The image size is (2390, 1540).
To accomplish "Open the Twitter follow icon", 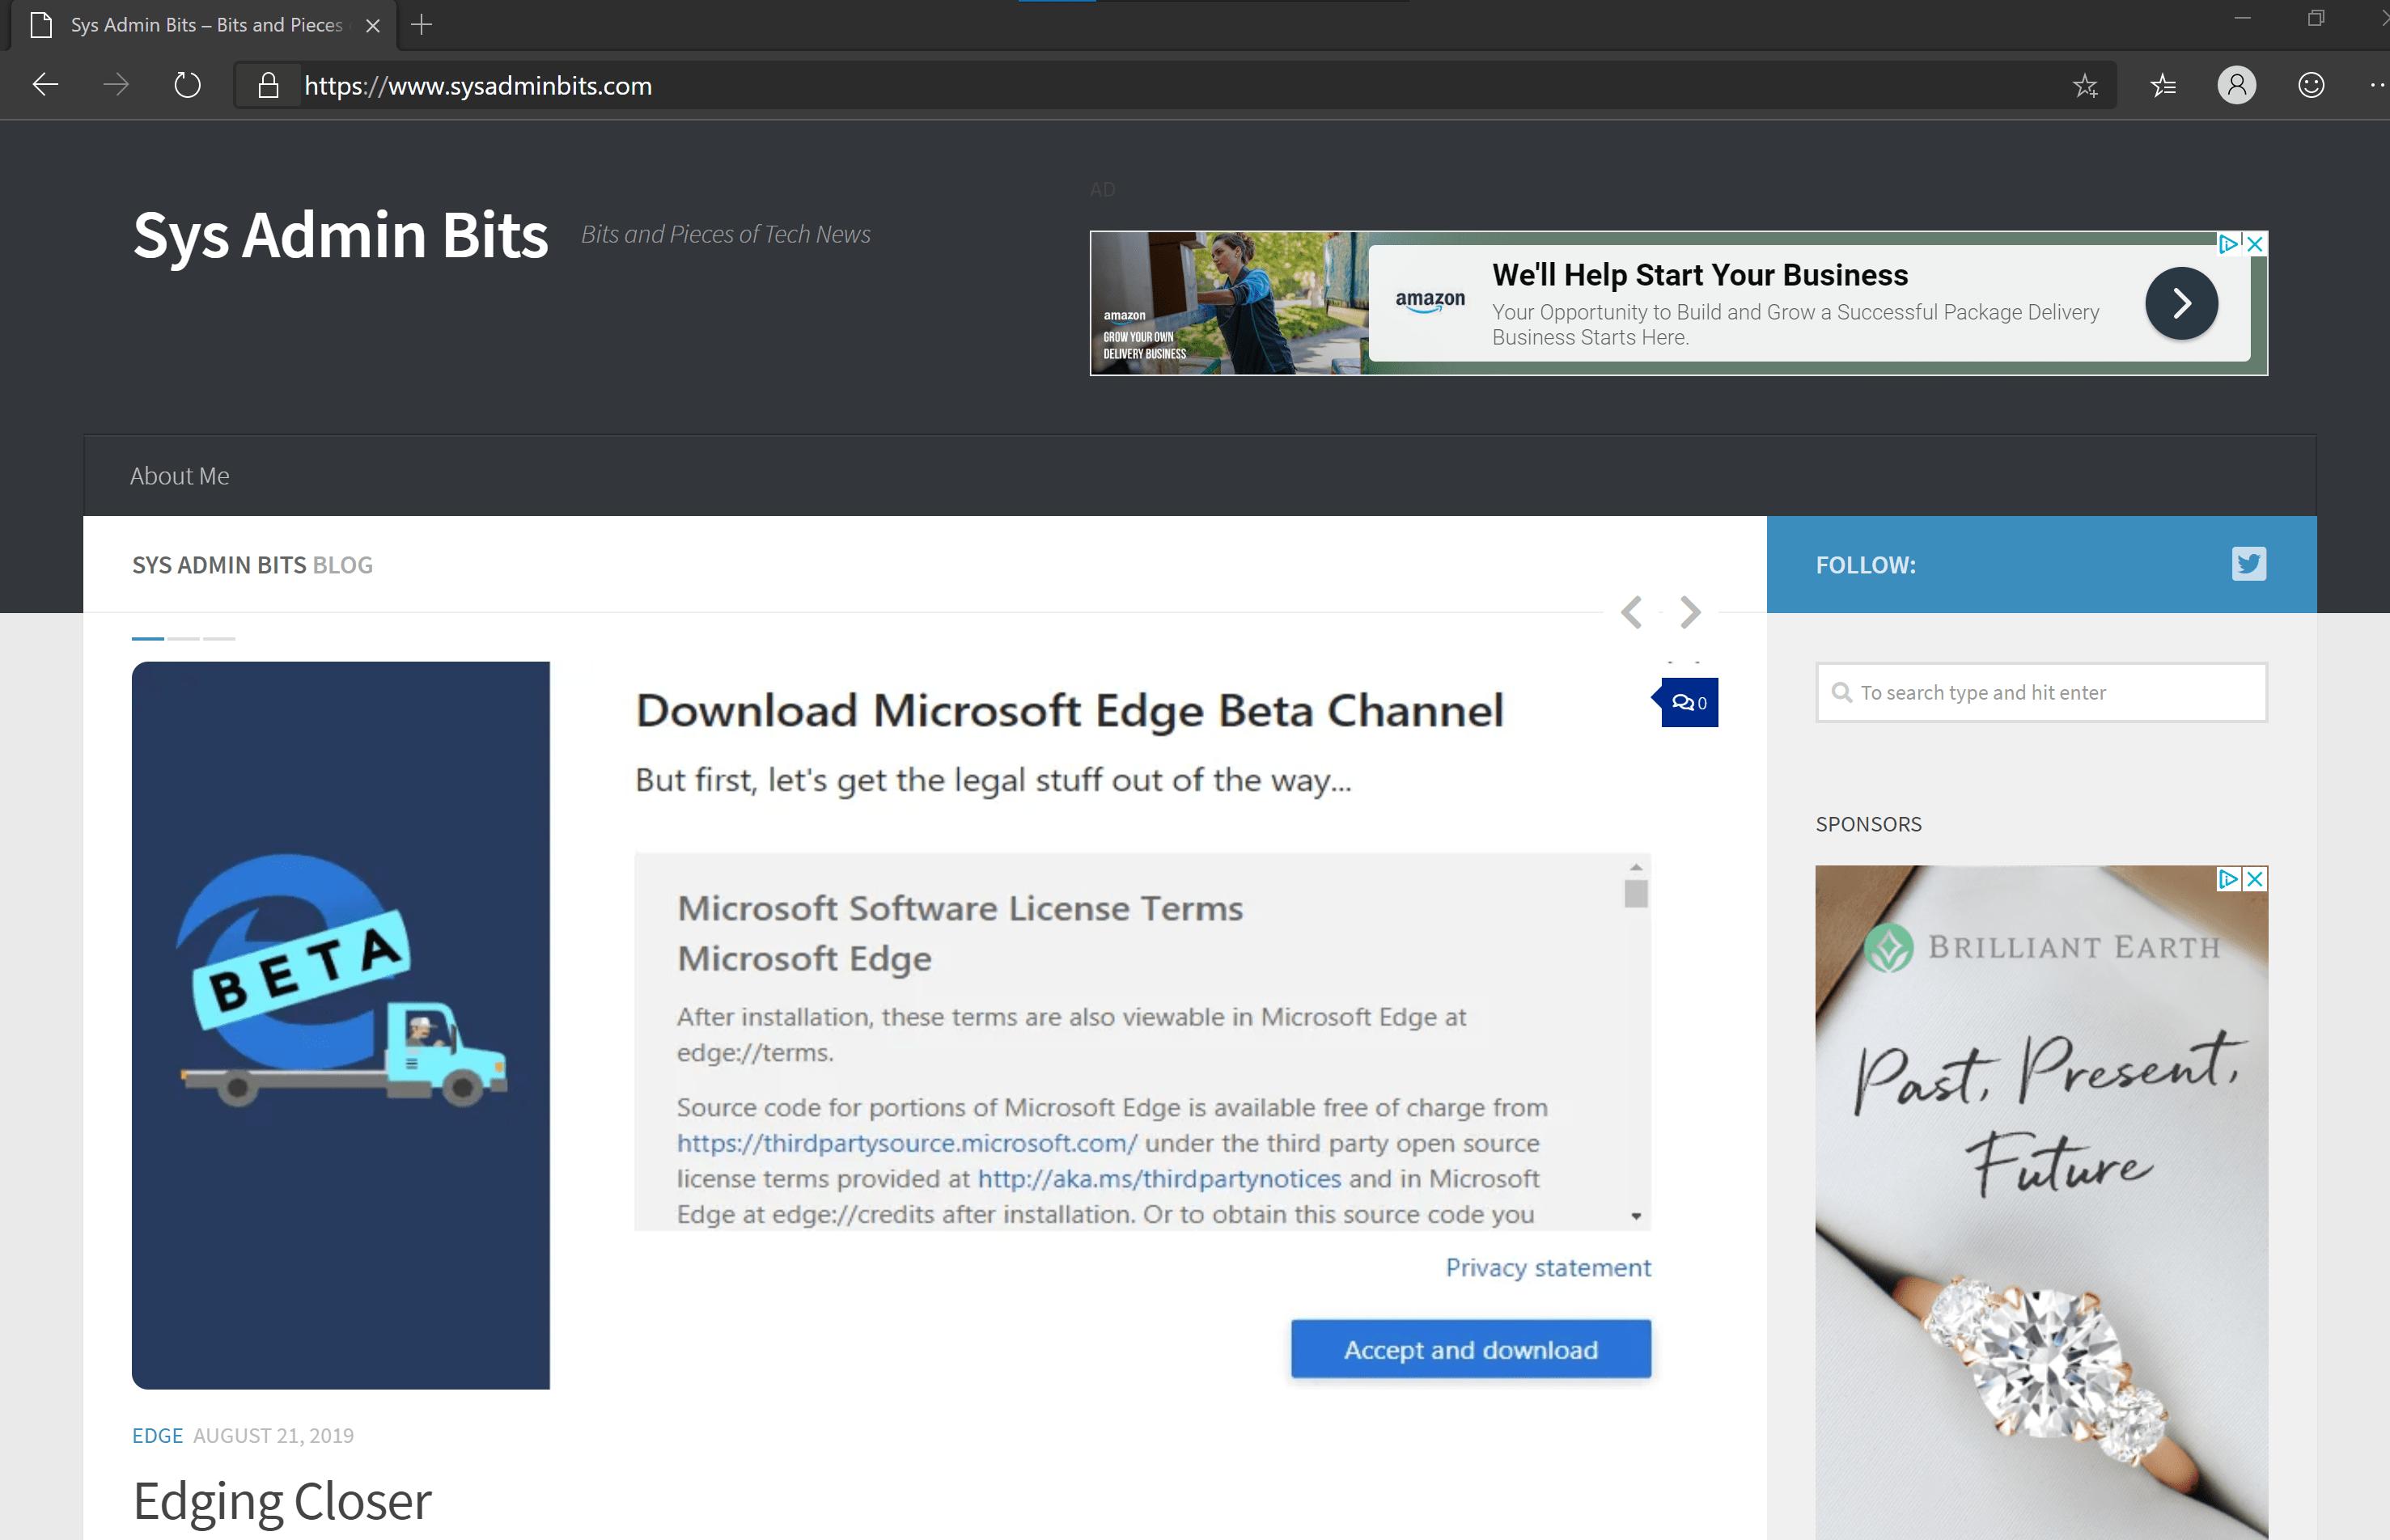I will click(x=2248, y=564).
